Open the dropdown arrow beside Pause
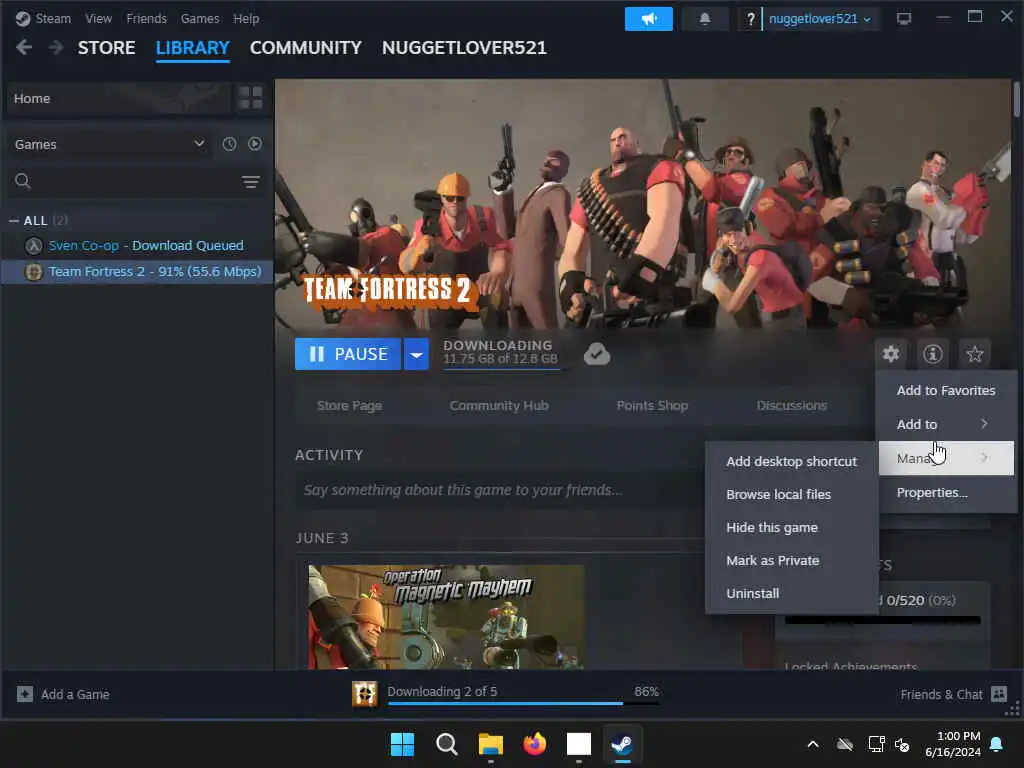 click(x=416, y=354)
